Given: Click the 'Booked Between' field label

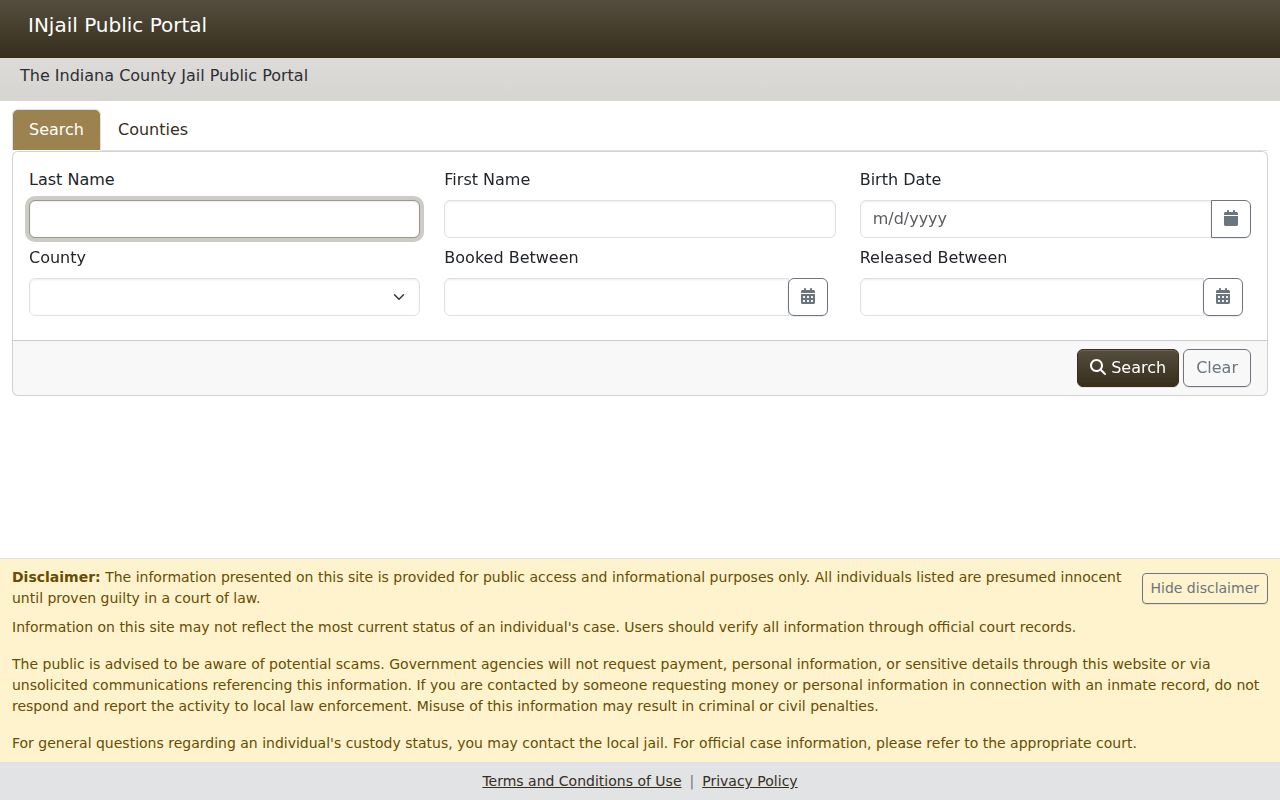Looking at the screenshot, I should [x=511, y=258].
